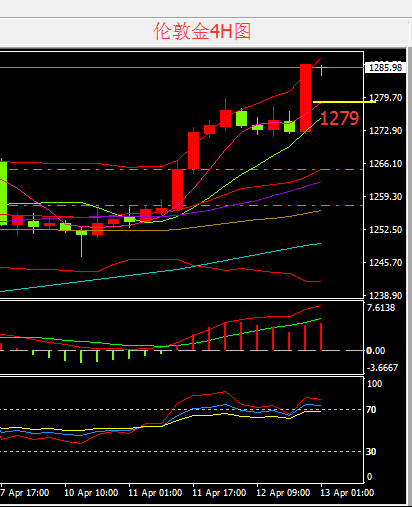Click the RSI level 70 label
The image size is (412, 507).
pos(371,410)
